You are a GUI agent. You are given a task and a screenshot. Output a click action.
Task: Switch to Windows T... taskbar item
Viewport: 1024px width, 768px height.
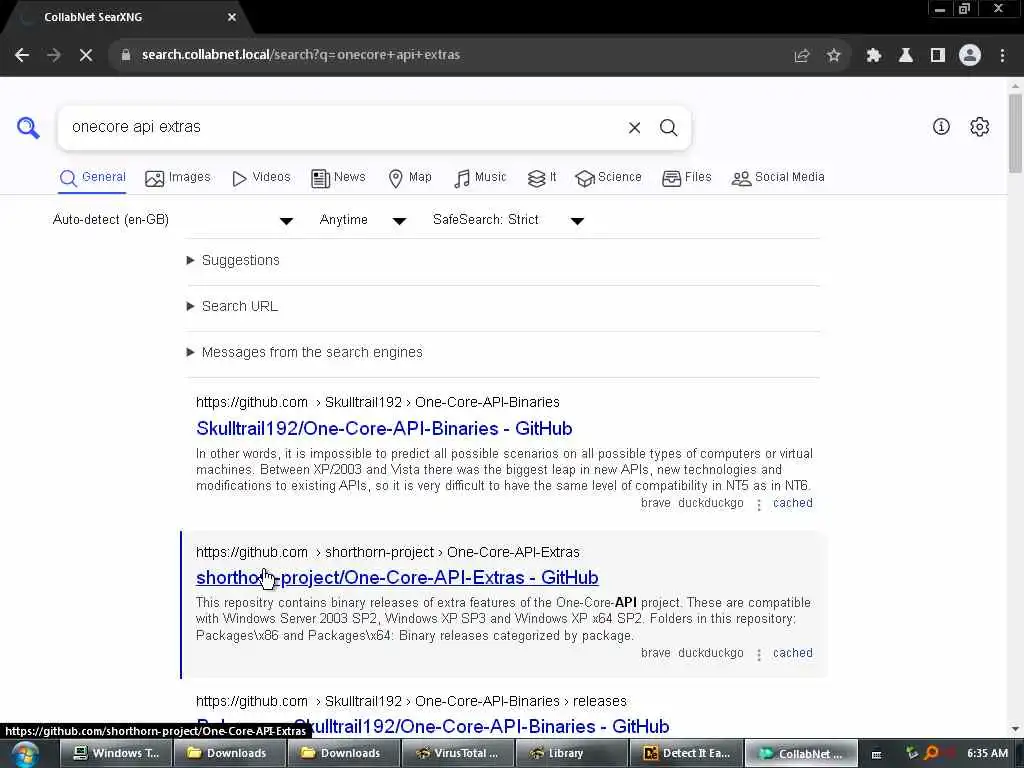[x=116, y=754]
